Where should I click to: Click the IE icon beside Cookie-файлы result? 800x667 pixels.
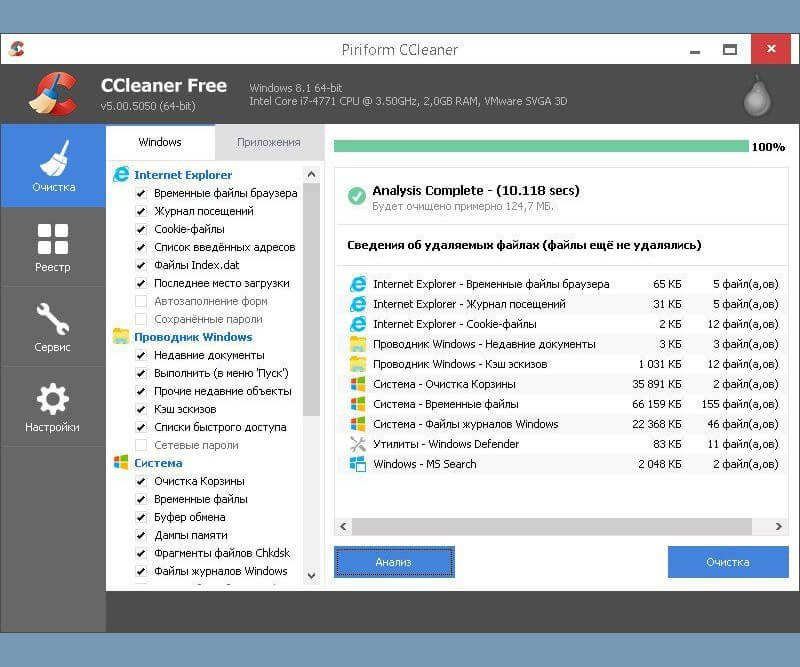pos(358,324)
